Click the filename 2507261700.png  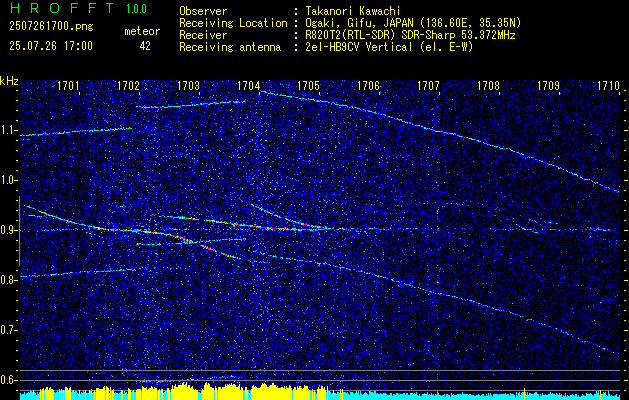pos(51,27)
